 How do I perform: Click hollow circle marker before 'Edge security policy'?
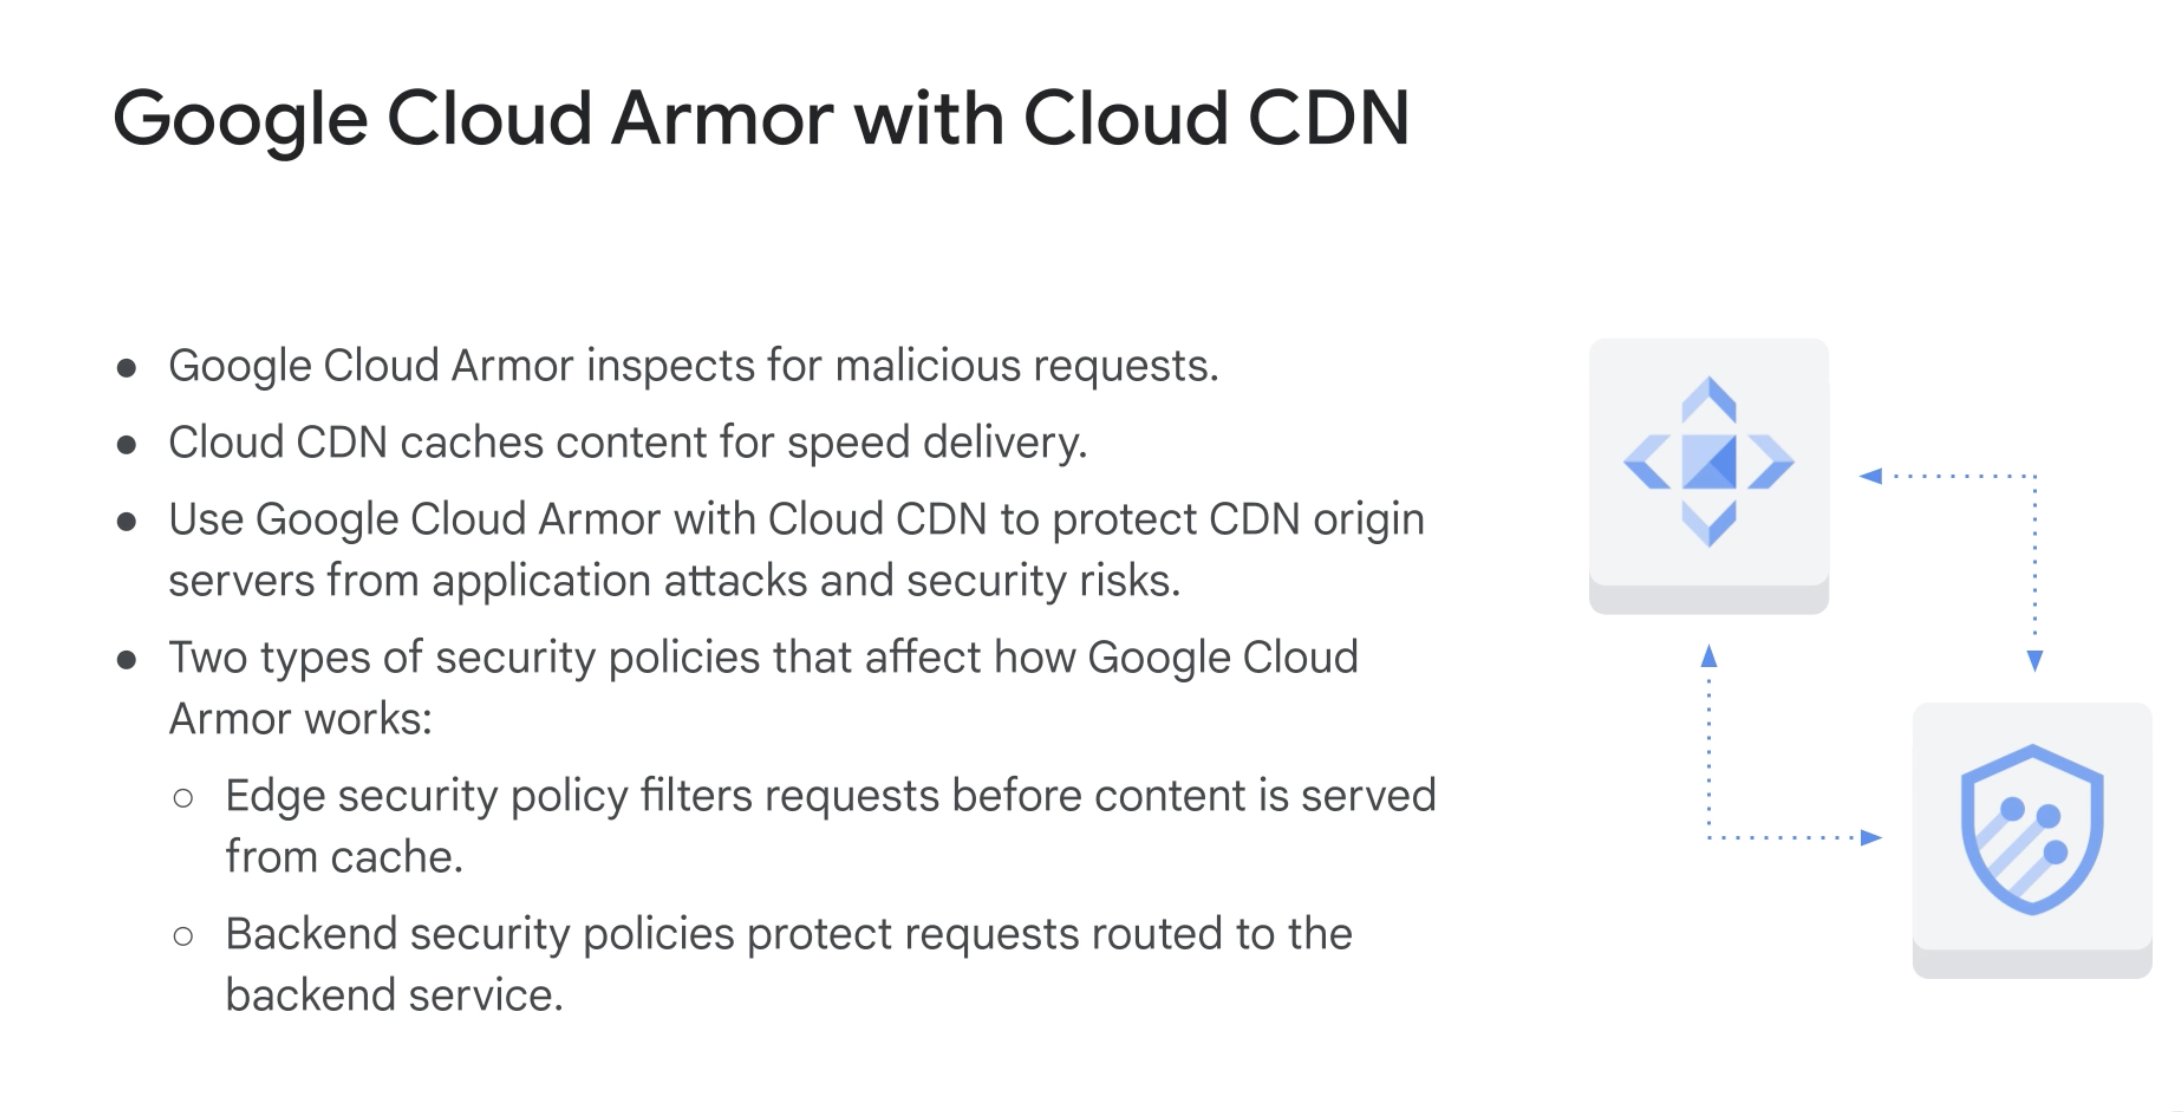[x=183, y=798]
